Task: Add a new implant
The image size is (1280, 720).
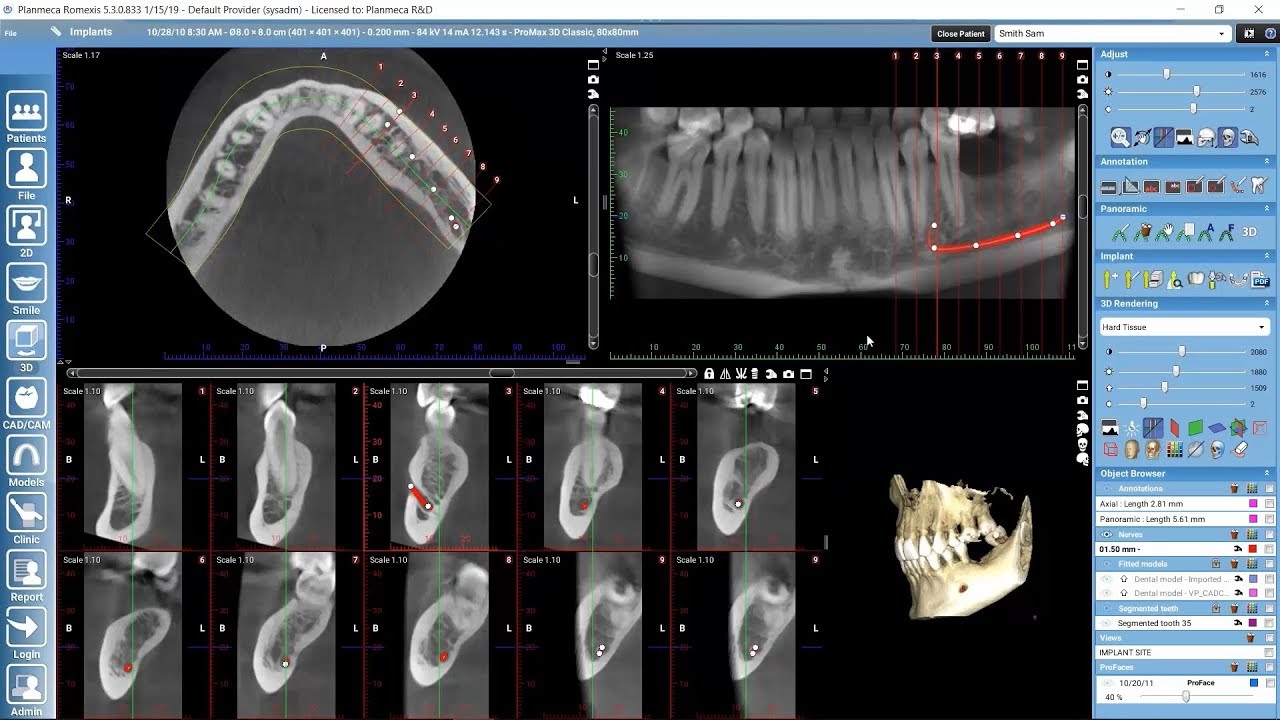Action: click(1110, 280)
